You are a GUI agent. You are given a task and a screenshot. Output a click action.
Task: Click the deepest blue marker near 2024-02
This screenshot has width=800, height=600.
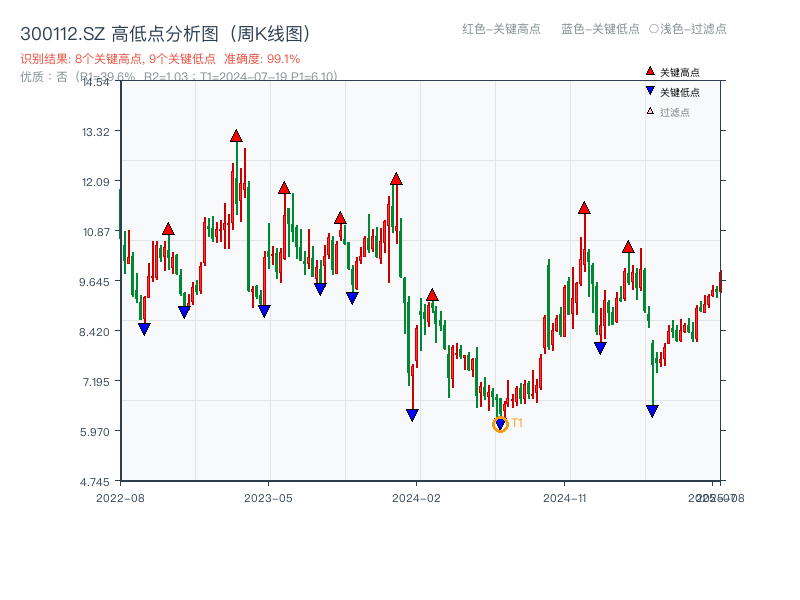[x=413, y=413]
